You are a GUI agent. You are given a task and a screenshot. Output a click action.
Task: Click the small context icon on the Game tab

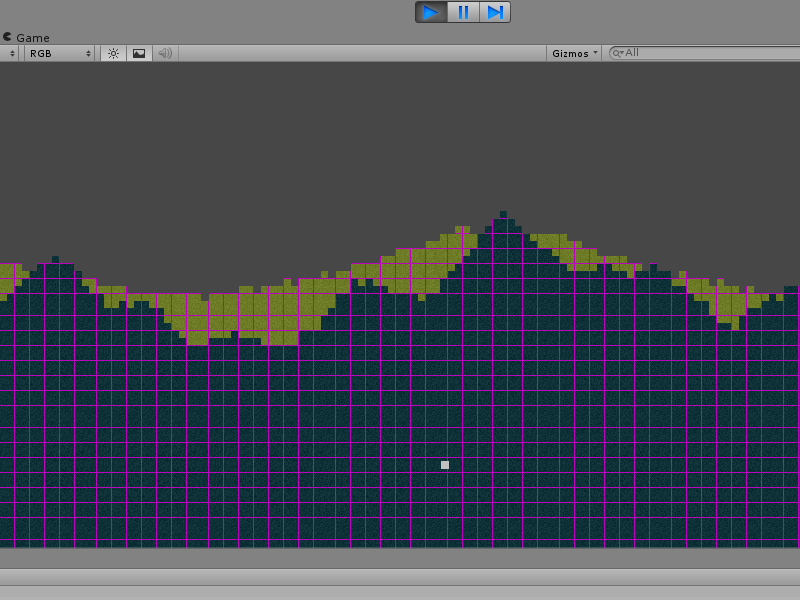pyautogui.click(x=8, y=37)
